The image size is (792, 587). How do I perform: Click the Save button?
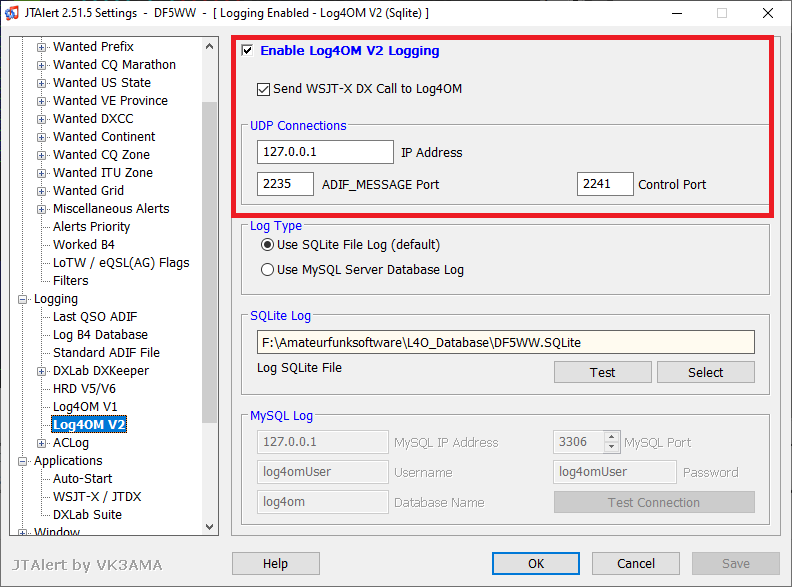[x=736, y=563]
